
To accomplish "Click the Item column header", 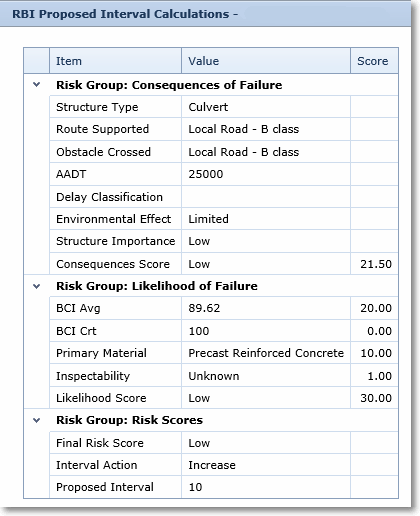I will tap(115, 61).
